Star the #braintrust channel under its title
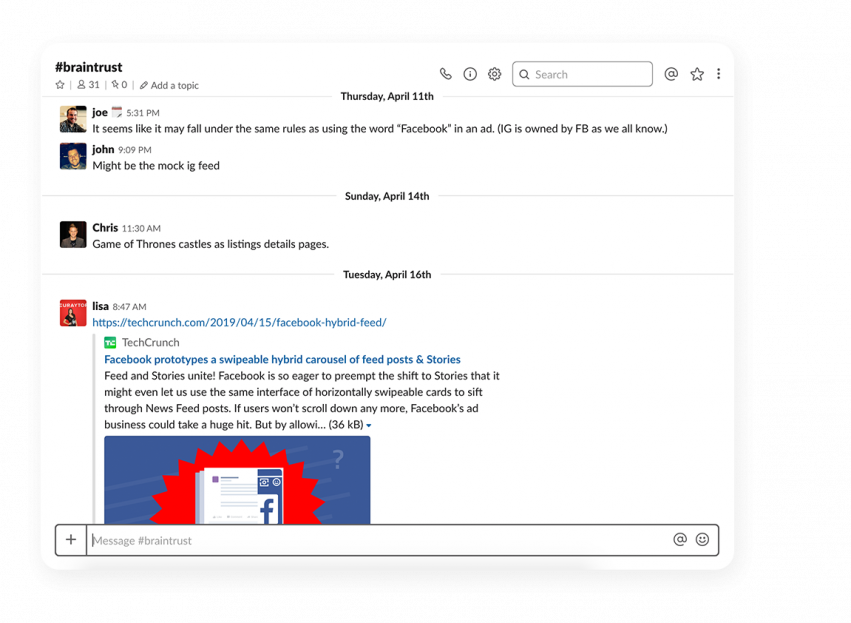Screen dimensions: 851x623 point(60,85)
